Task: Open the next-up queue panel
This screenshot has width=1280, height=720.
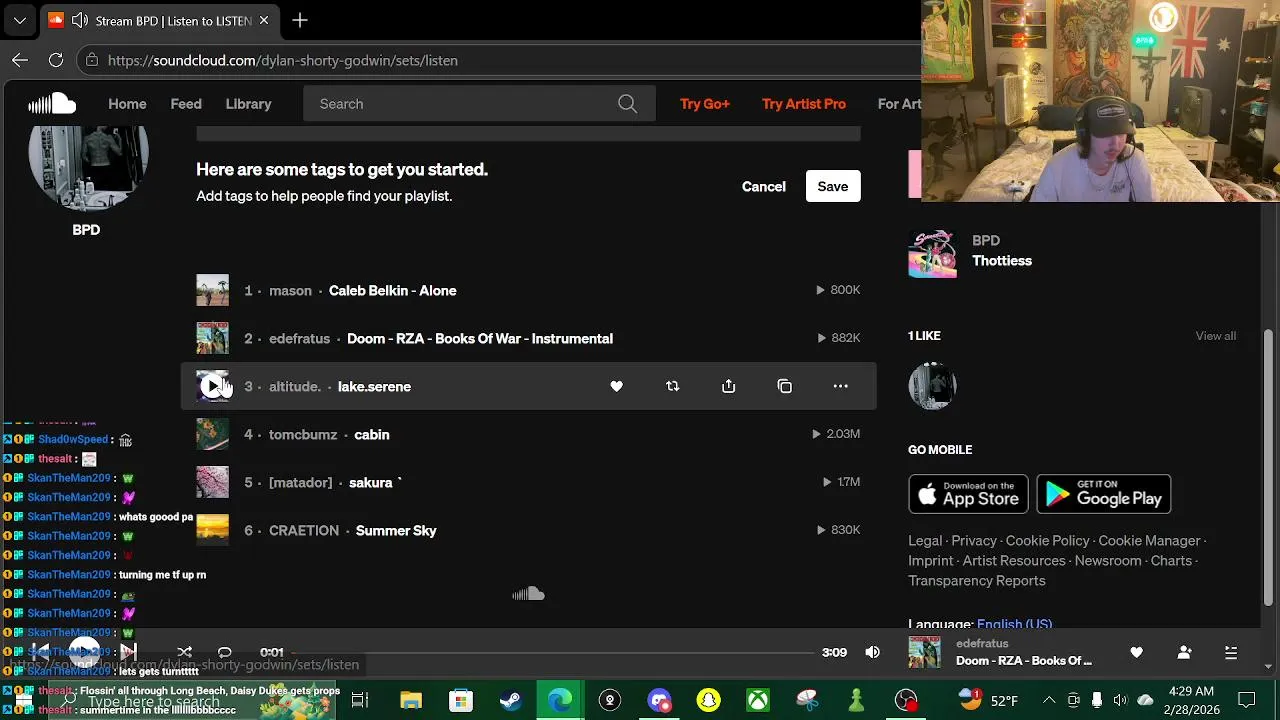Action: pos(1231,652)
